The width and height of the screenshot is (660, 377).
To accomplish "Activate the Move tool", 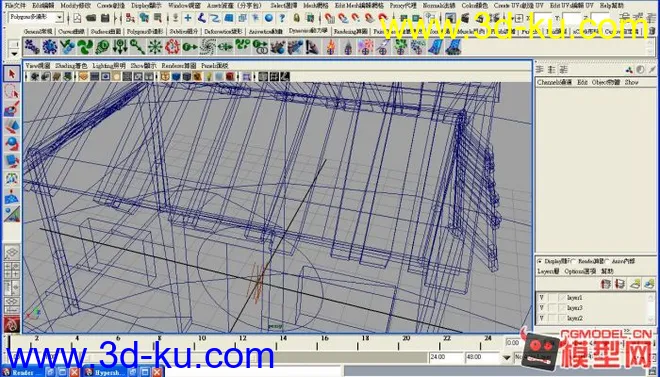I will point(11,126).
